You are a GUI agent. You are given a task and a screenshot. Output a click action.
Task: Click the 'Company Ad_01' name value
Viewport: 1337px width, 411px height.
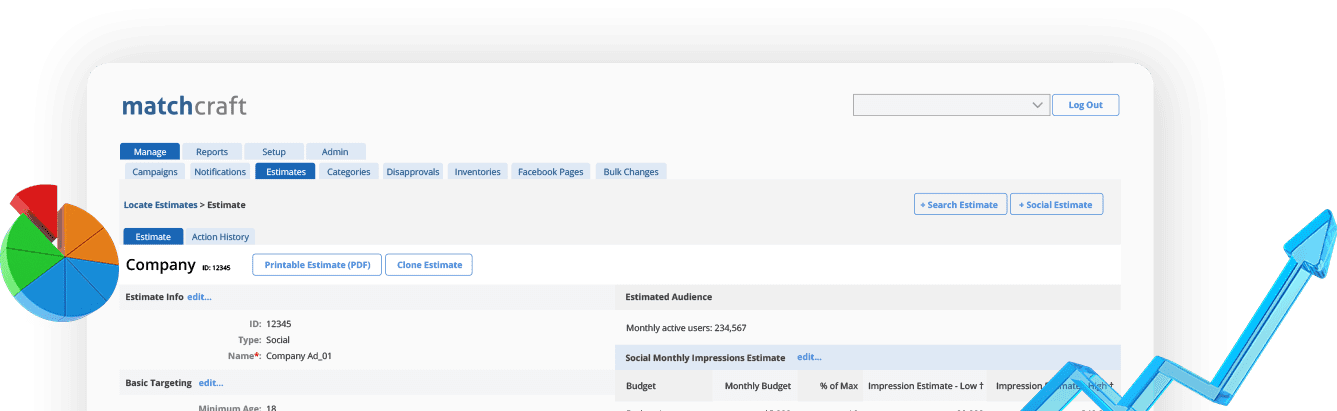(x=299, y=356)
